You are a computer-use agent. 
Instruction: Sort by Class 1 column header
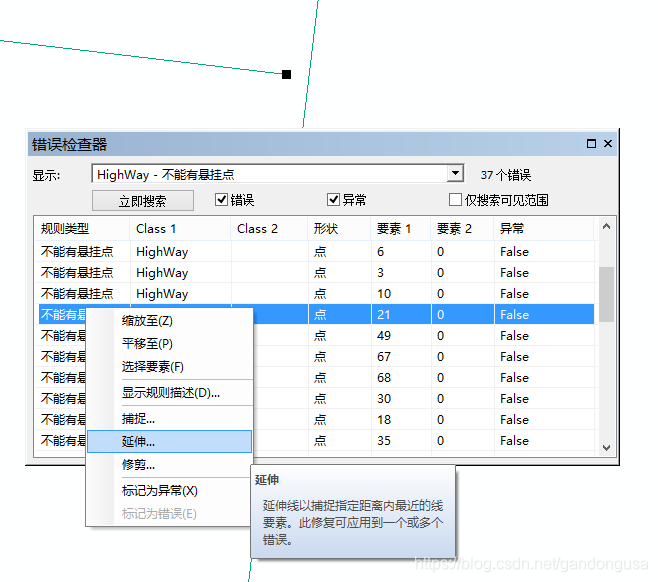click(180, 229)
